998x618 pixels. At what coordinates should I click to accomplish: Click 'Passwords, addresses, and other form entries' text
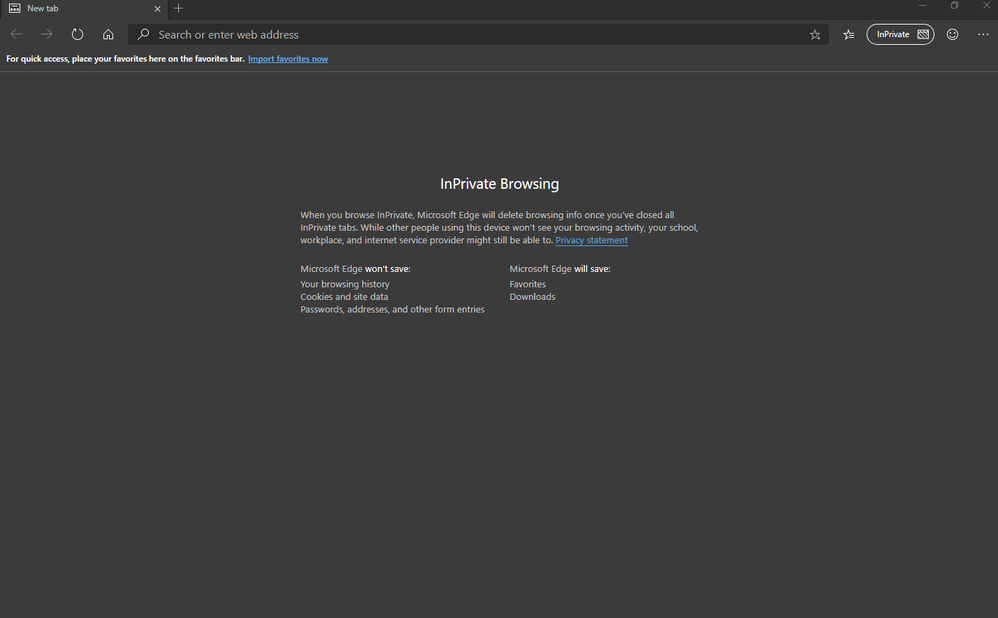[x=392, y=309]
